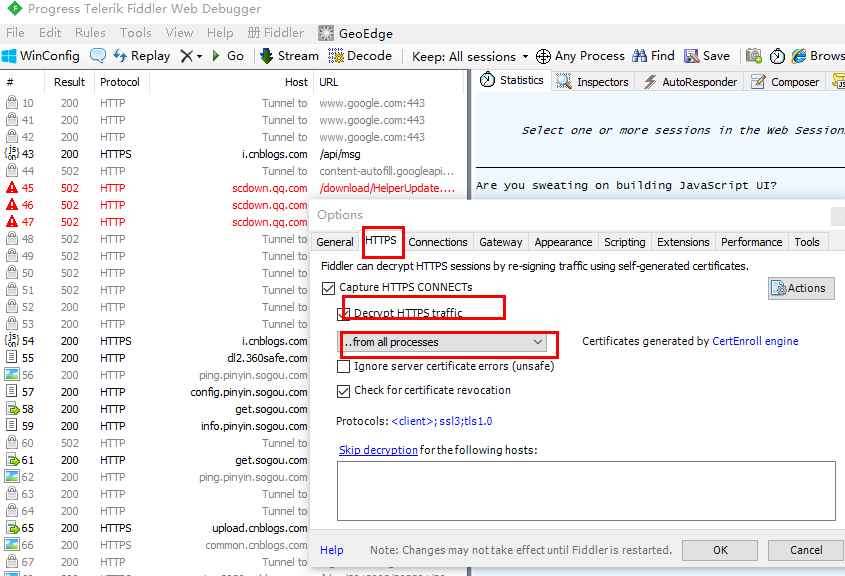Switch to the HTTPS options tab
Image resolution: width=845 pixels, height=576 pixels.
381,240
